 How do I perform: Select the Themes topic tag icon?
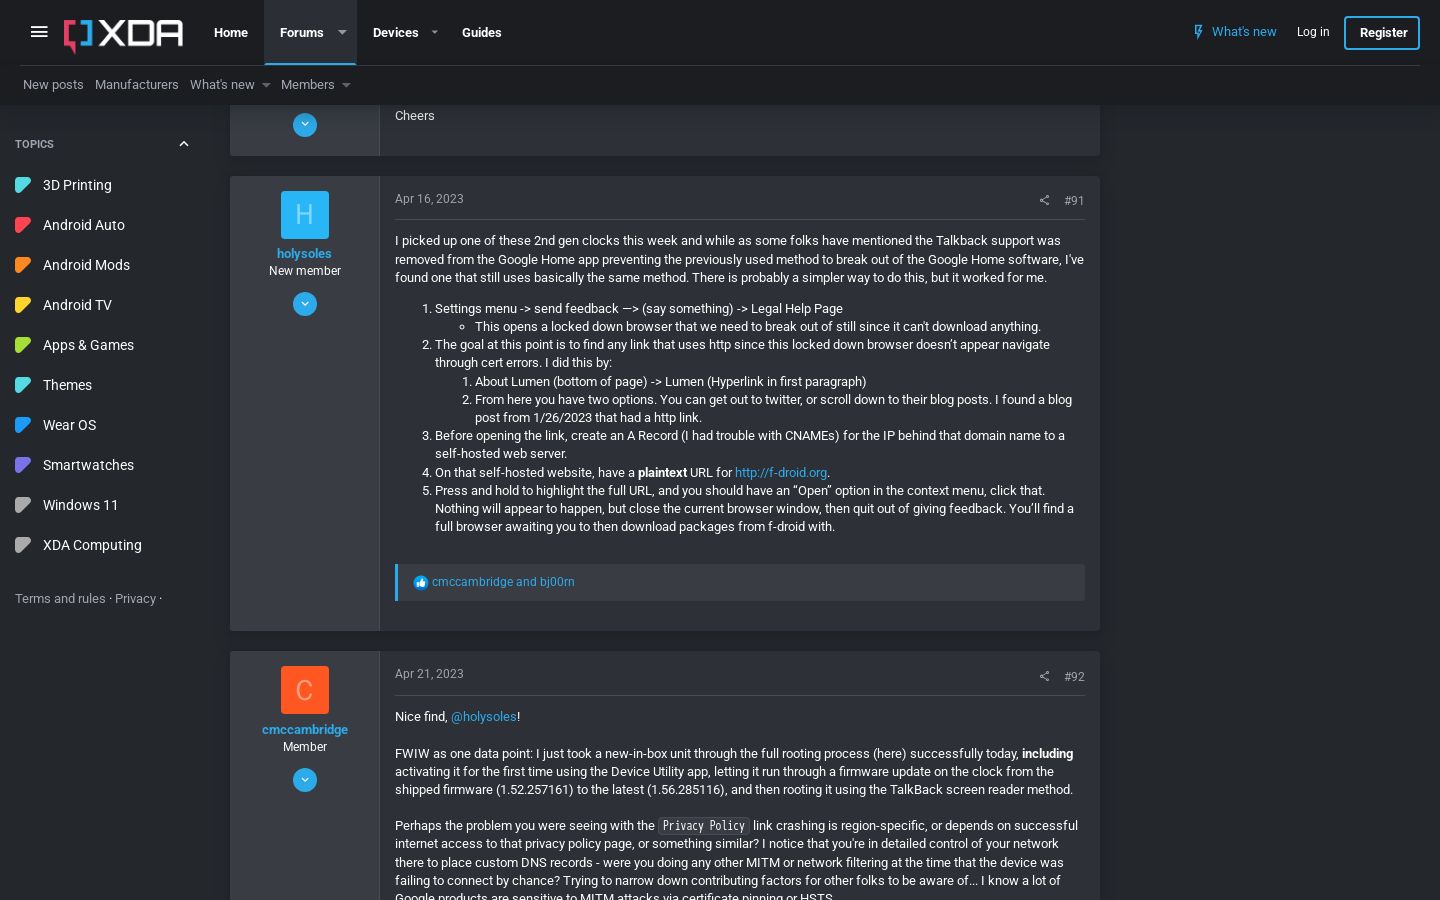24,385
